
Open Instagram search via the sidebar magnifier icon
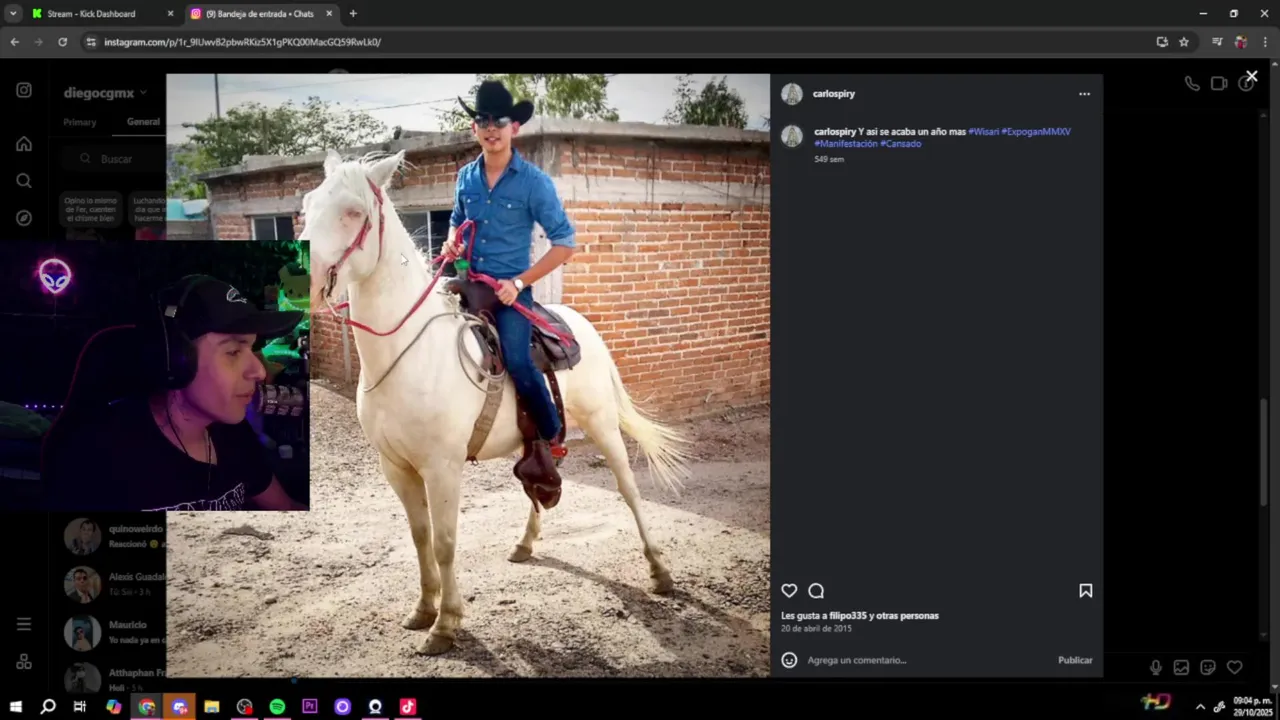point(24,181)
